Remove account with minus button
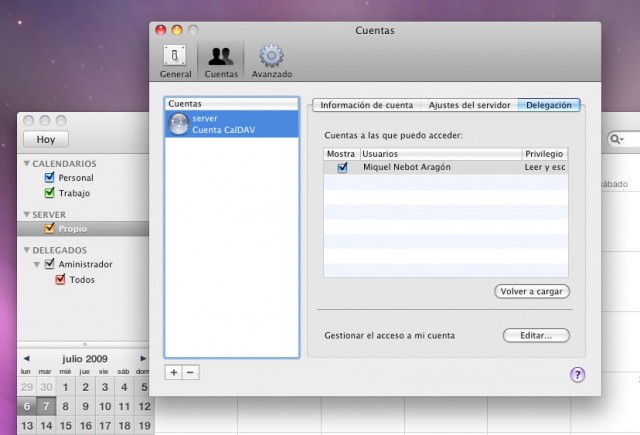640x435 pixels. coord(191,372)
